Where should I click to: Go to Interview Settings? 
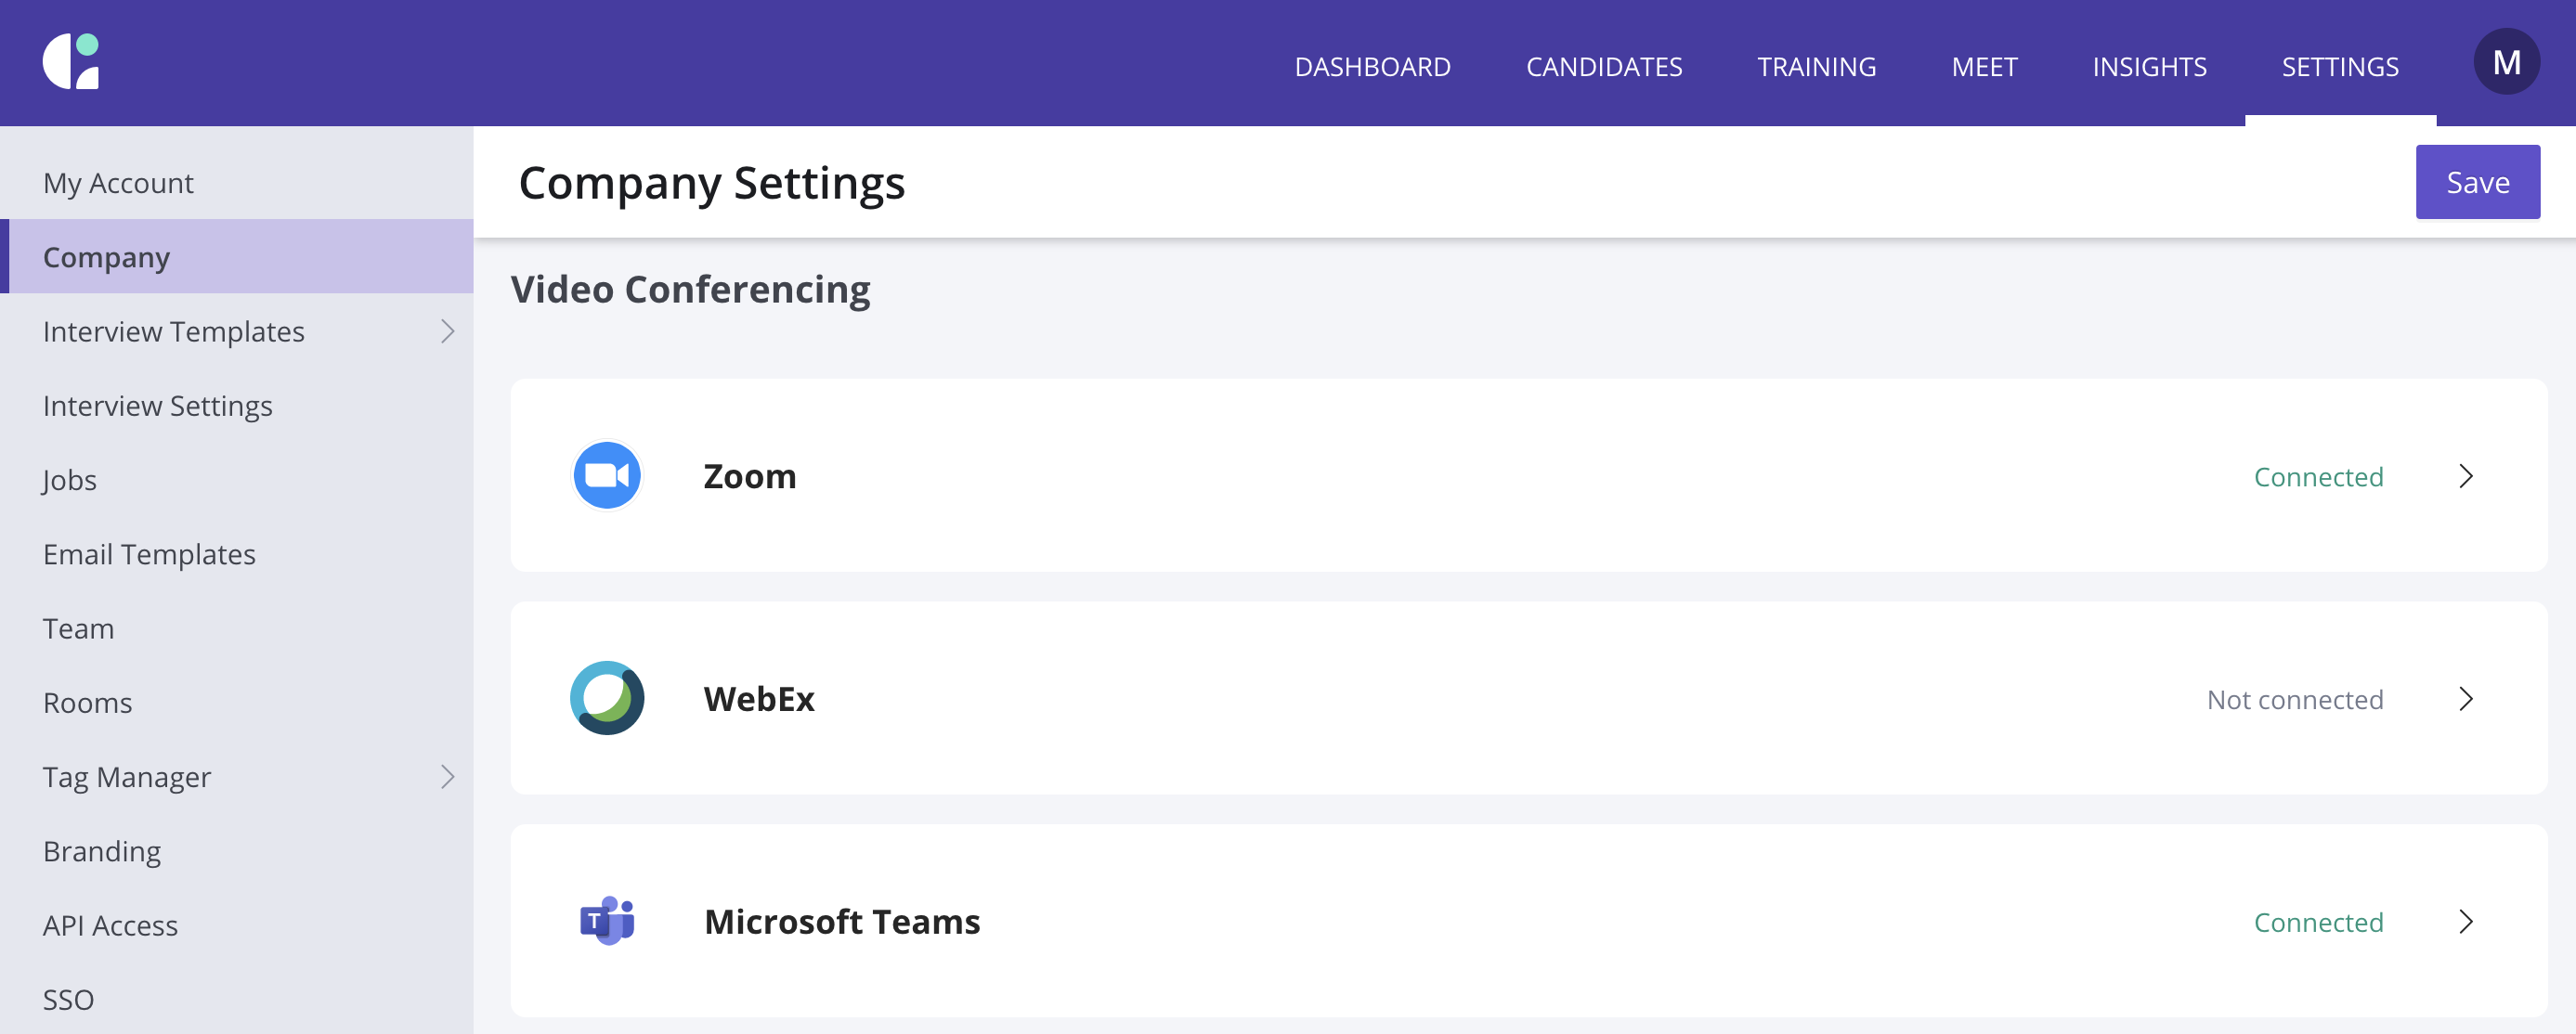(157, 405)
